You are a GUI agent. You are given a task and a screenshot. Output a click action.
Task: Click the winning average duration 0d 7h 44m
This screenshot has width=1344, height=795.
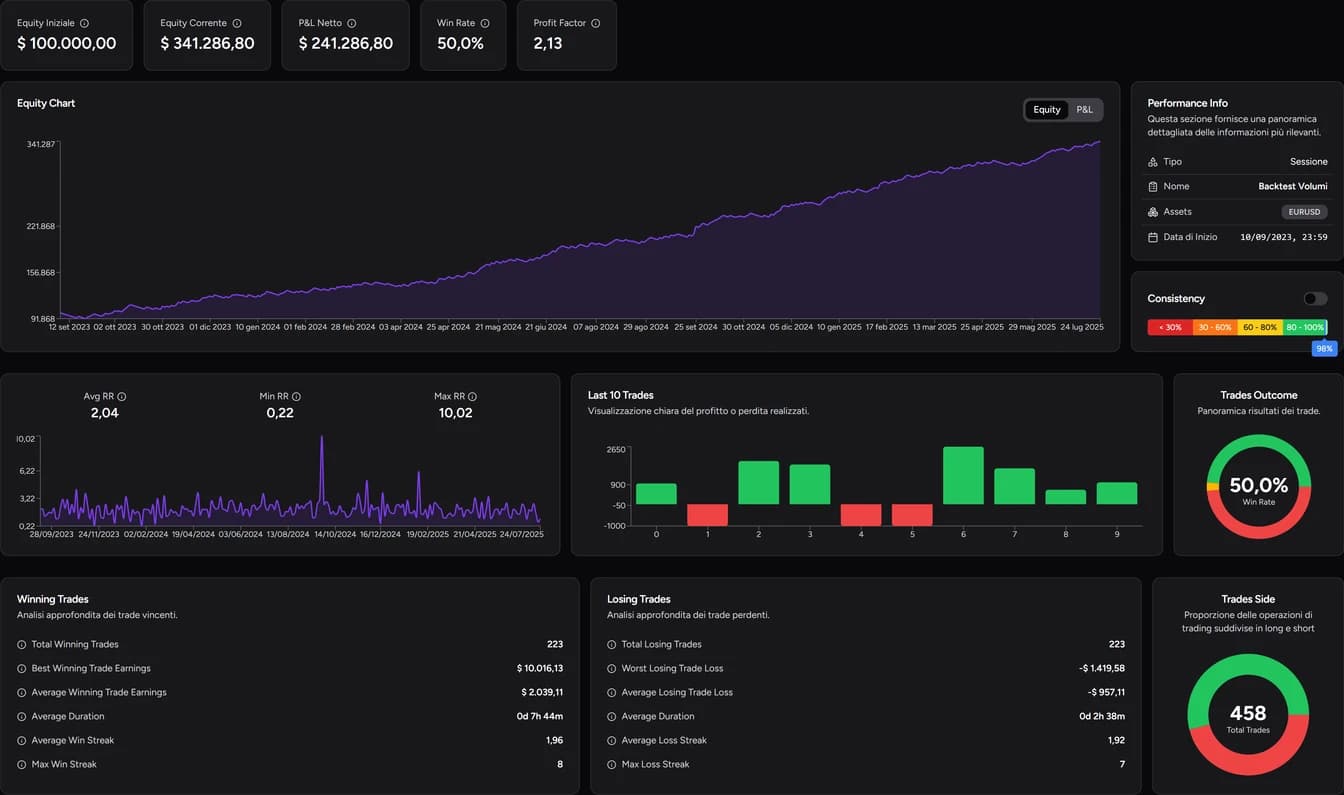tap(541, 716)
